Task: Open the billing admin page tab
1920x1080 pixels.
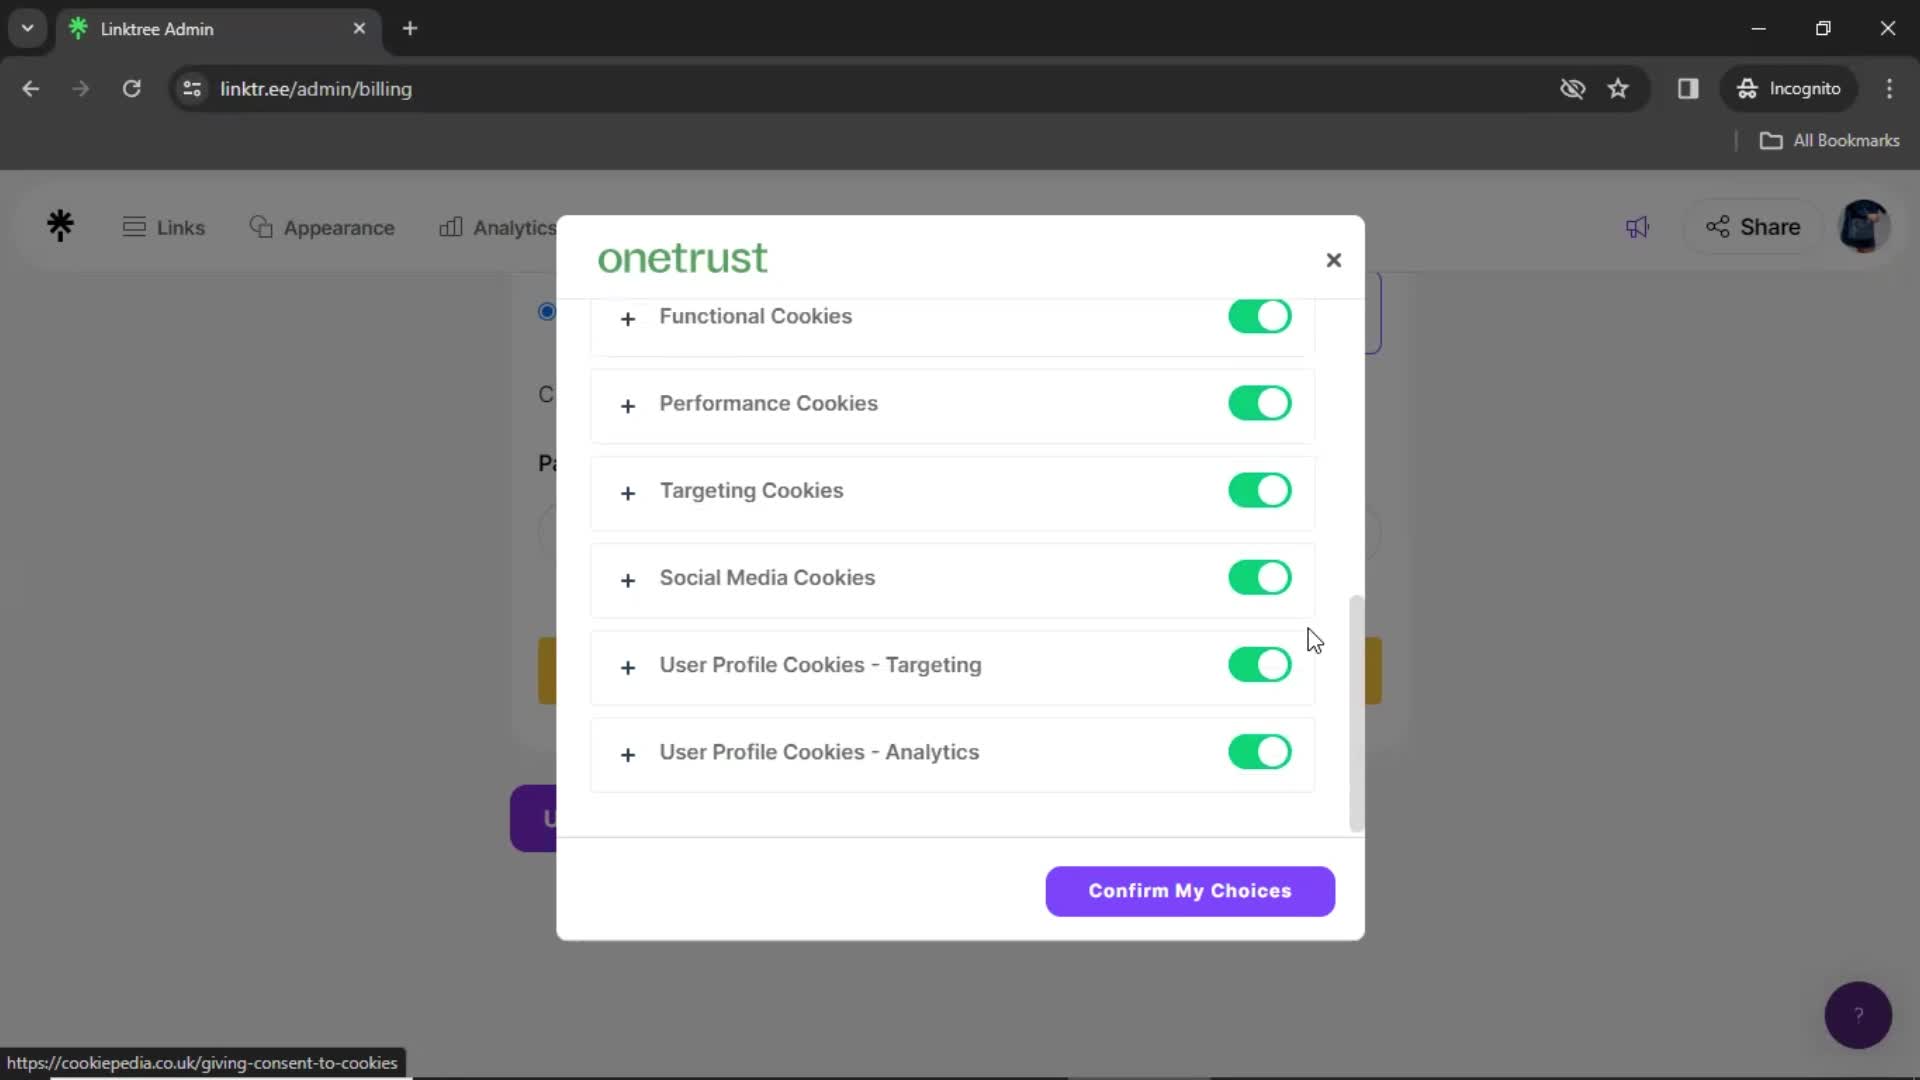Action: pos(218,29)
